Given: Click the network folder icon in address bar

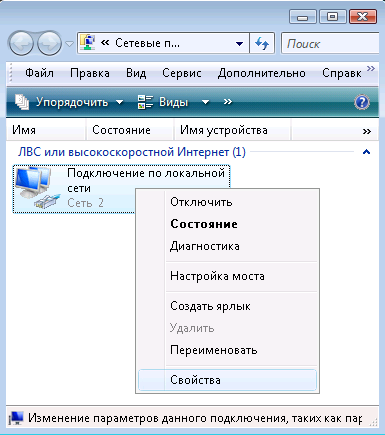Looking at the screenshot, I should click(x=88, y=43).
